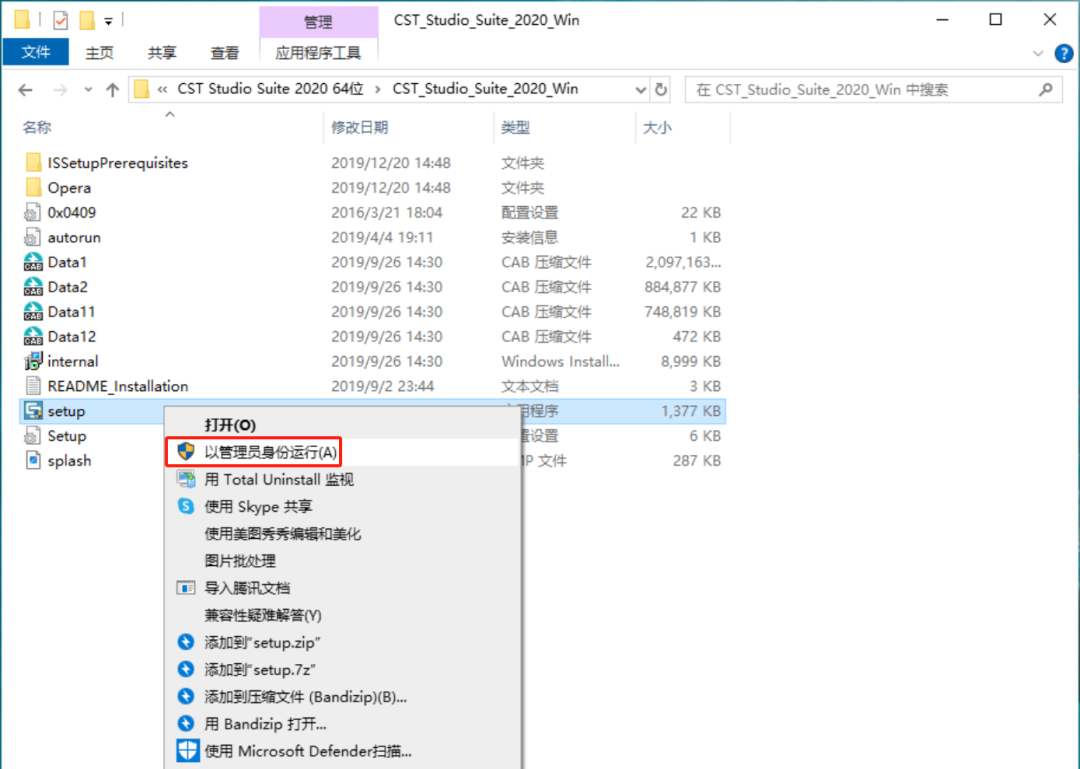Click the CST_Studio_Suite_2020_Win breadcrumb
The image size is (1080, 769).
(485, 89)
